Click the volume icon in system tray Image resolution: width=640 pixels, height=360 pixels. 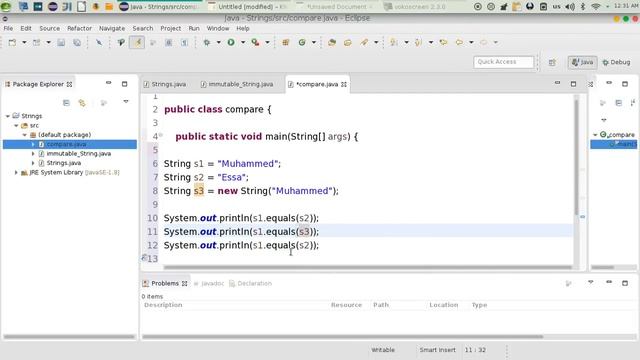point(570,7)
